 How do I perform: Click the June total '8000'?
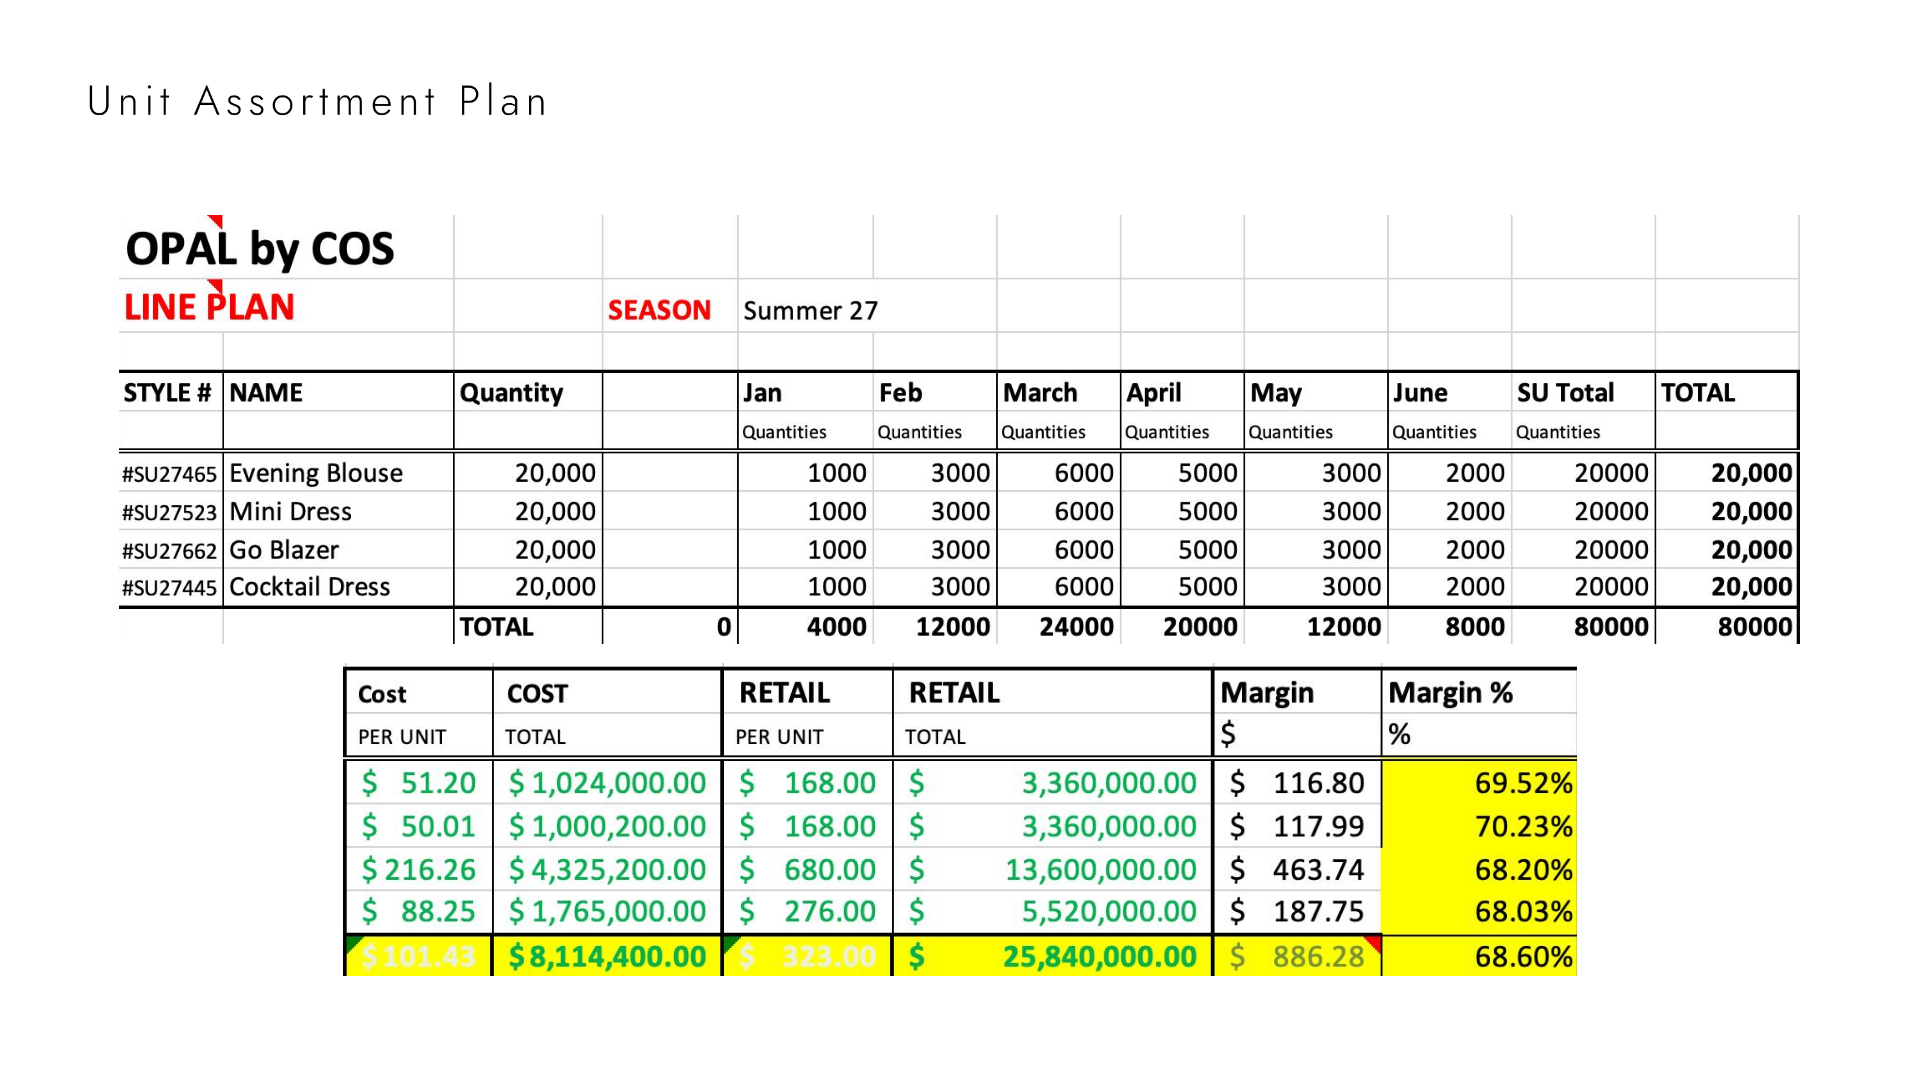[x=1475, y=627]
